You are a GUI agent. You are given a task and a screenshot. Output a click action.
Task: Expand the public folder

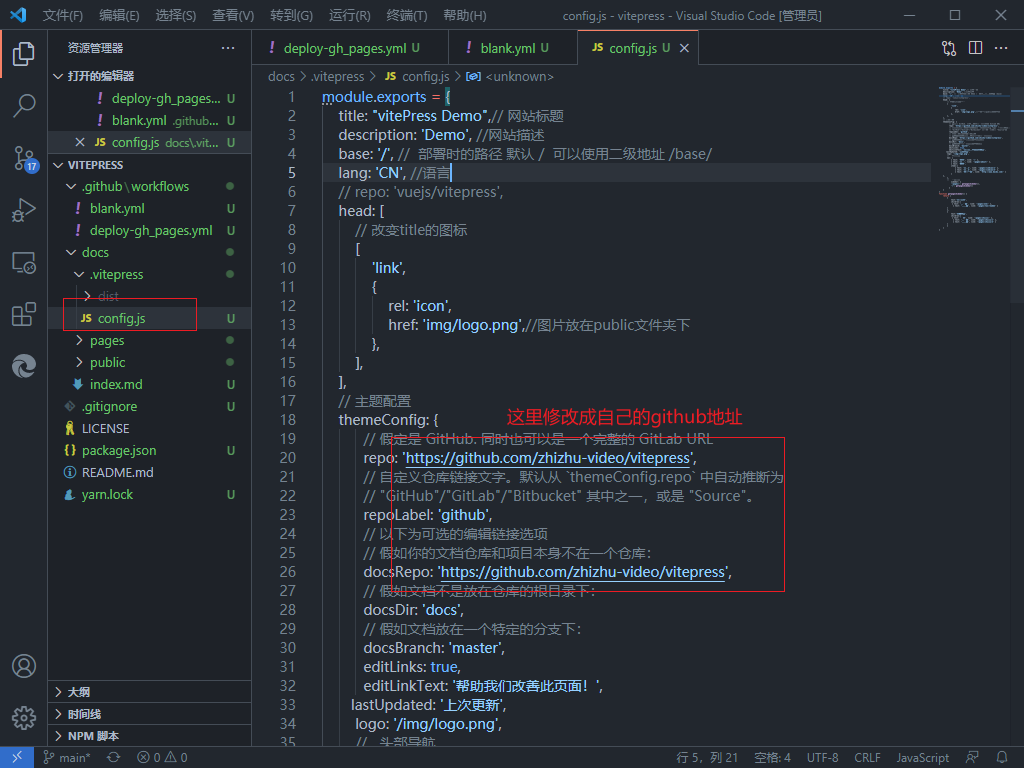150,362
